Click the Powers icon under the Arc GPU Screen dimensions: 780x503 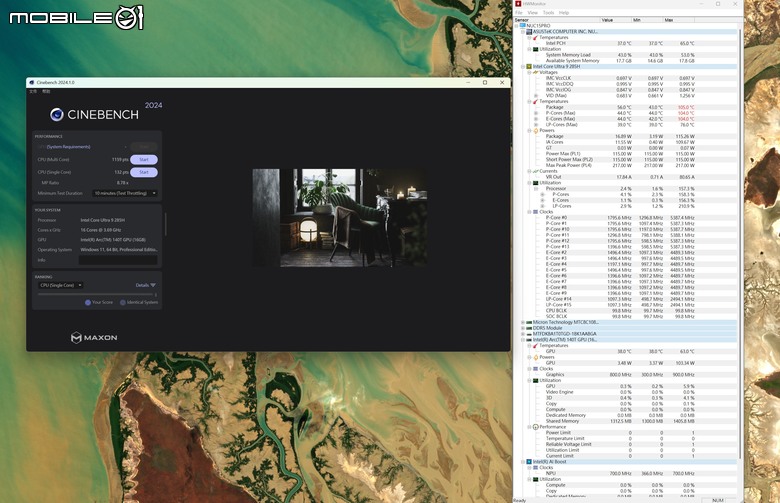pos(536,357)
